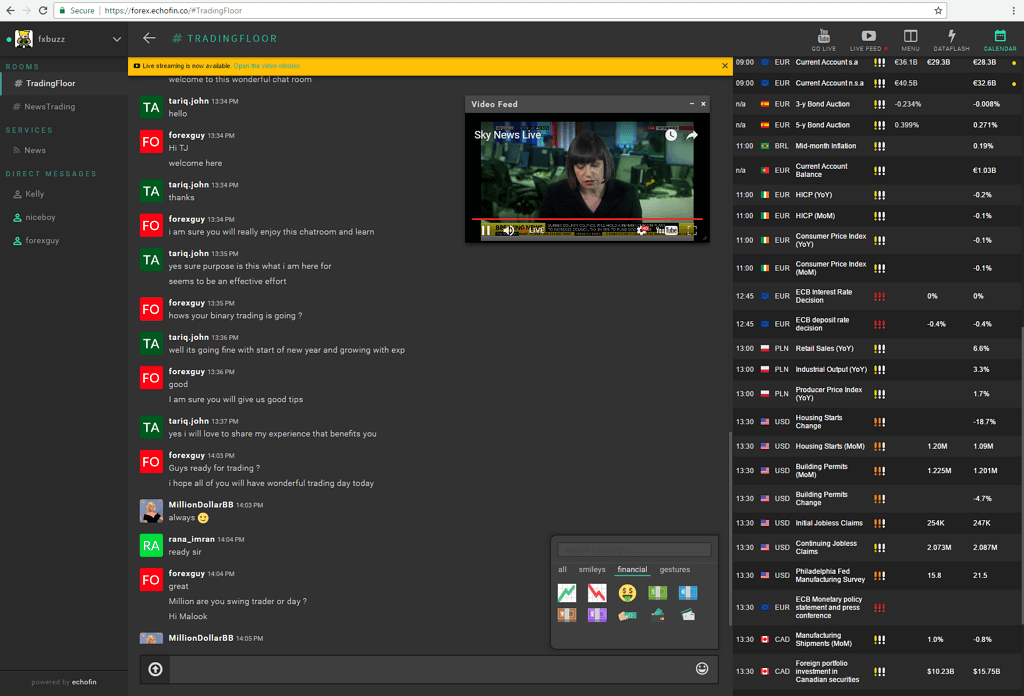The width and height of the screenshot is (1024, 696).
Task: Switch to the 'gestures' emoji tab
Action: [x=675, y=569]
